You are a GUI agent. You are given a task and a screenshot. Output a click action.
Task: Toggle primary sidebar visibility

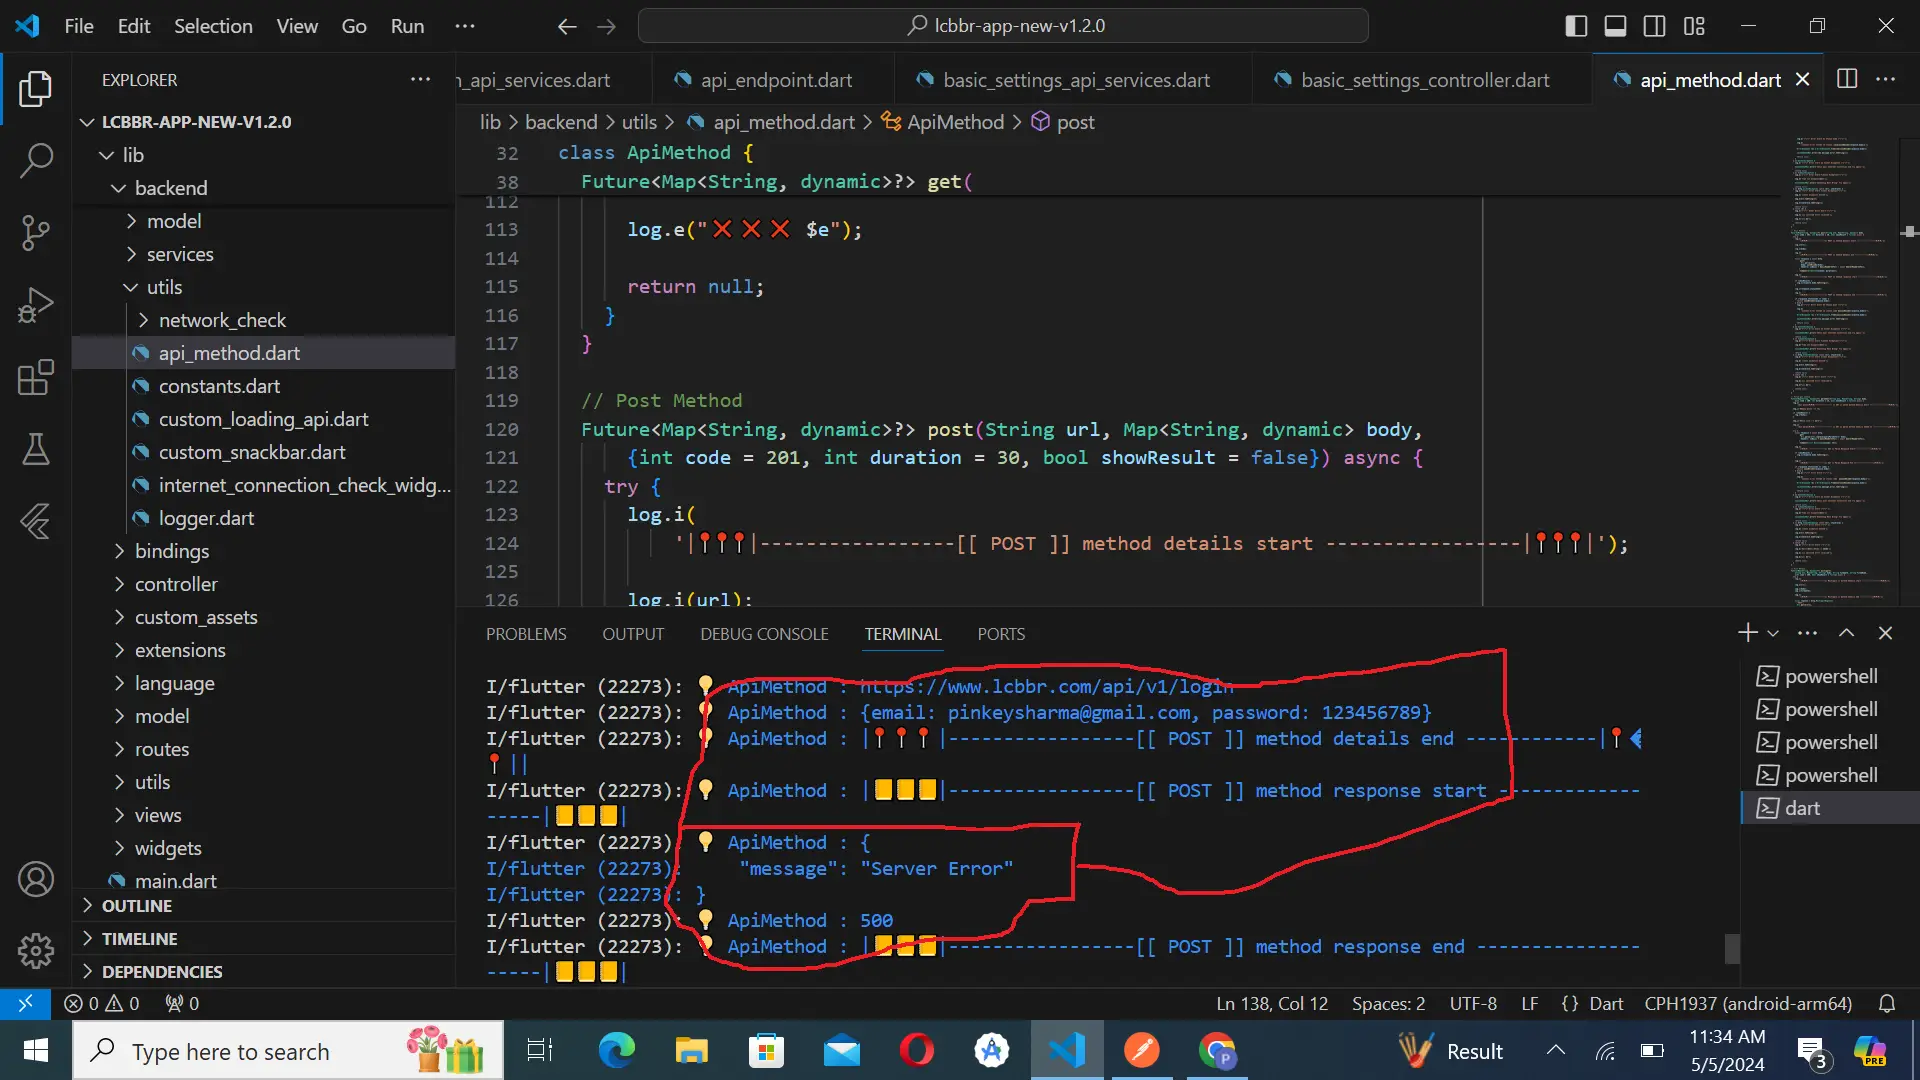click(1576, 26)
